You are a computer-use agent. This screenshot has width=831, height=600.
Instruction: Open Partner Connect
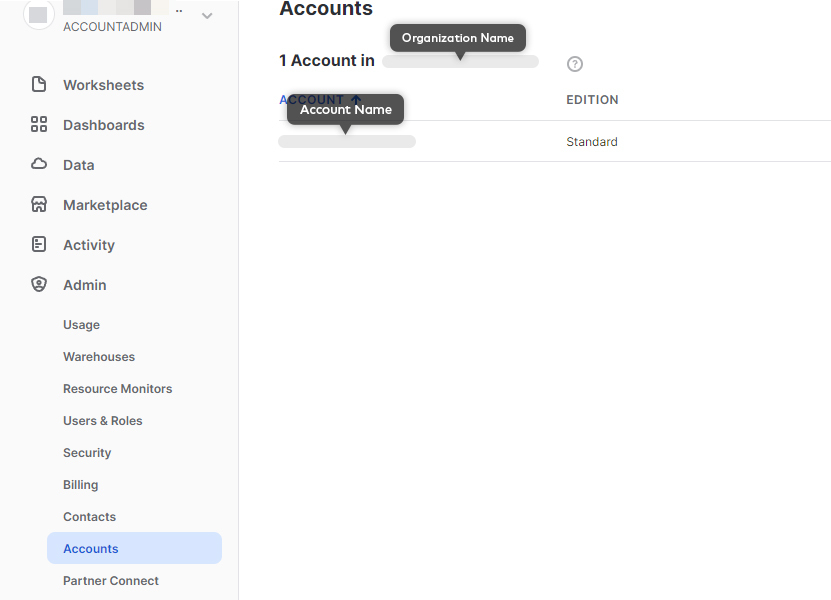point(110,581)
